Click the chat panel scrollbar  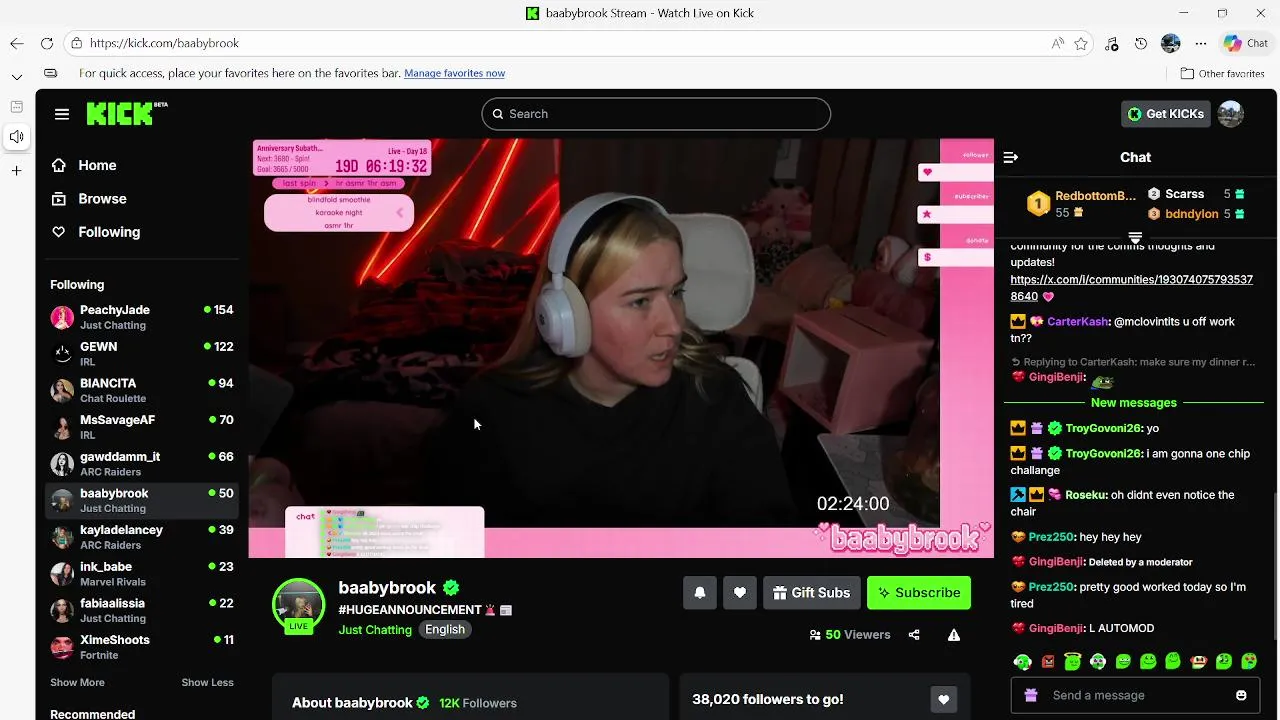pyautogui.click(x=1273, y=565)
